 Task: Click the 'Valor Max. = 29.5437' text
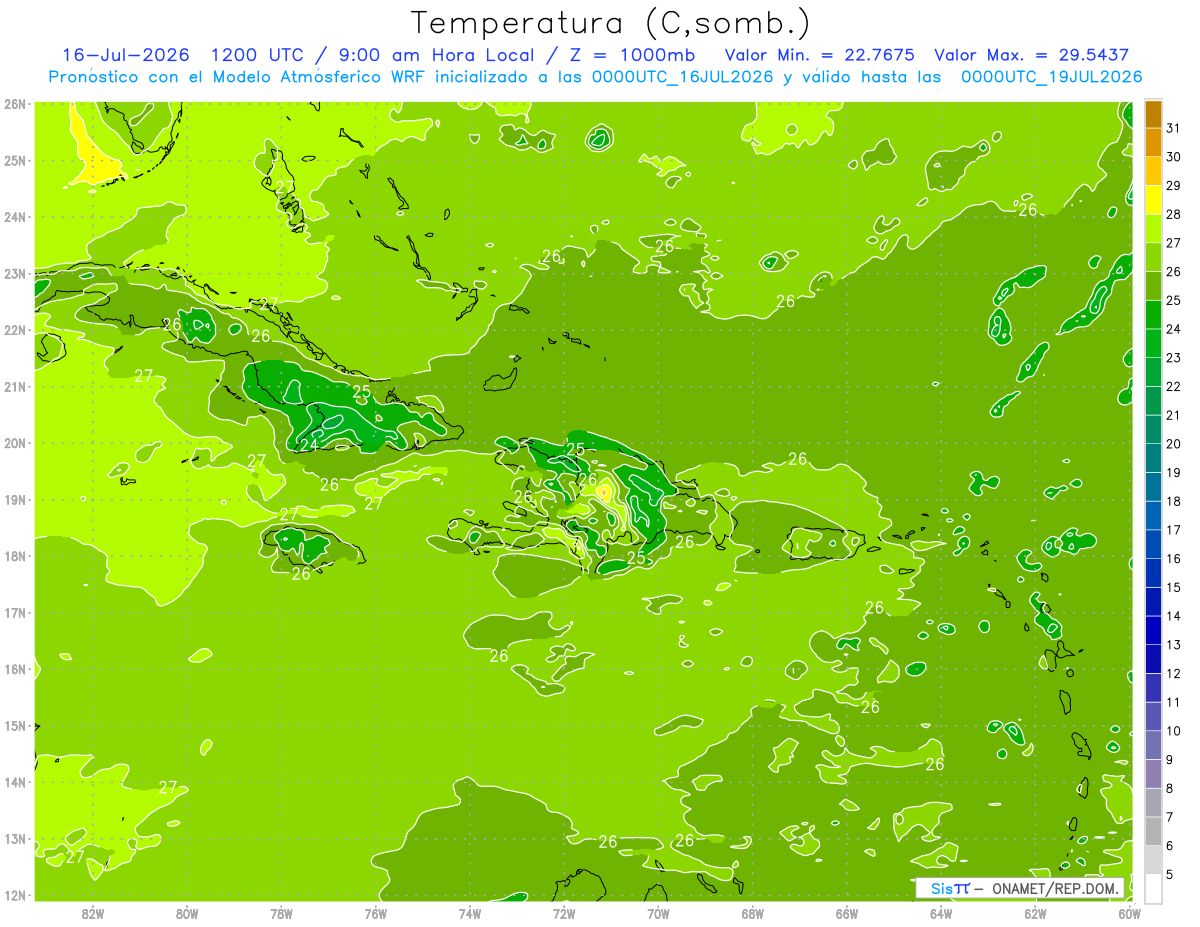1030,55
